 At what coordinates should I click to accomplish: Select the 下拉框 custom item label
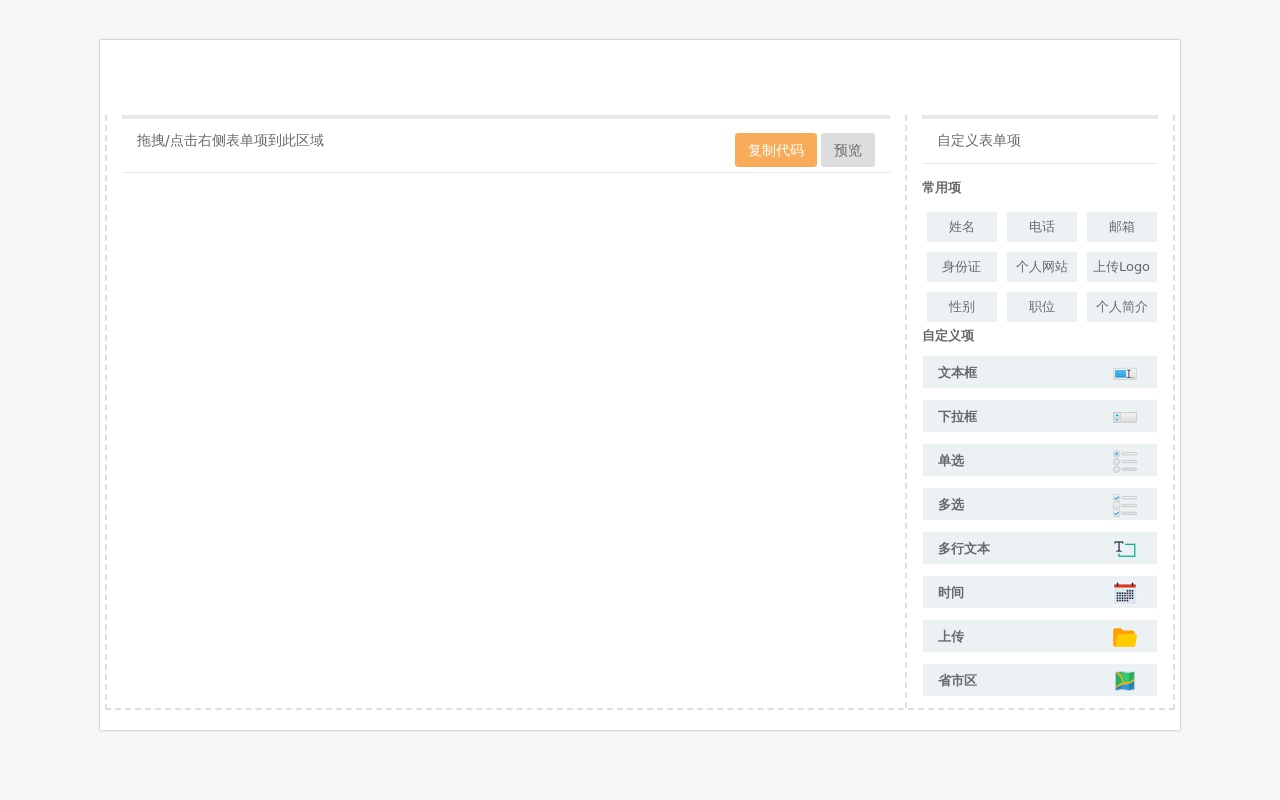click(x=957, y=416)
